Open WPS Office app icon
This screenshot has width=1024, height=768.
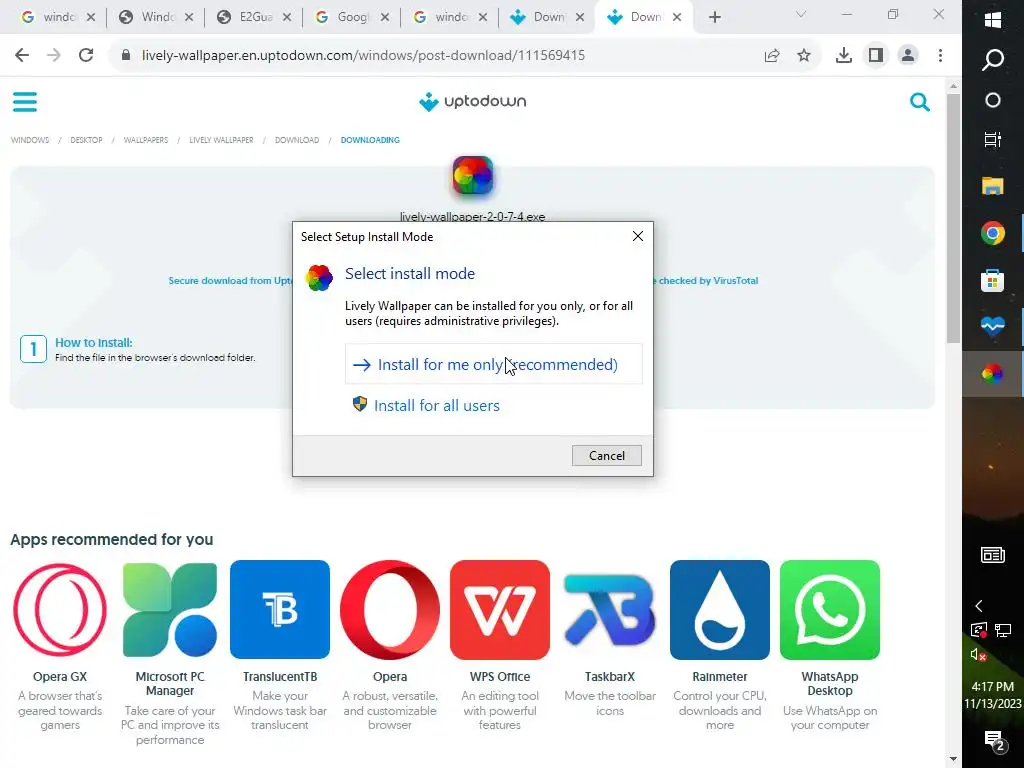point(500,609)
